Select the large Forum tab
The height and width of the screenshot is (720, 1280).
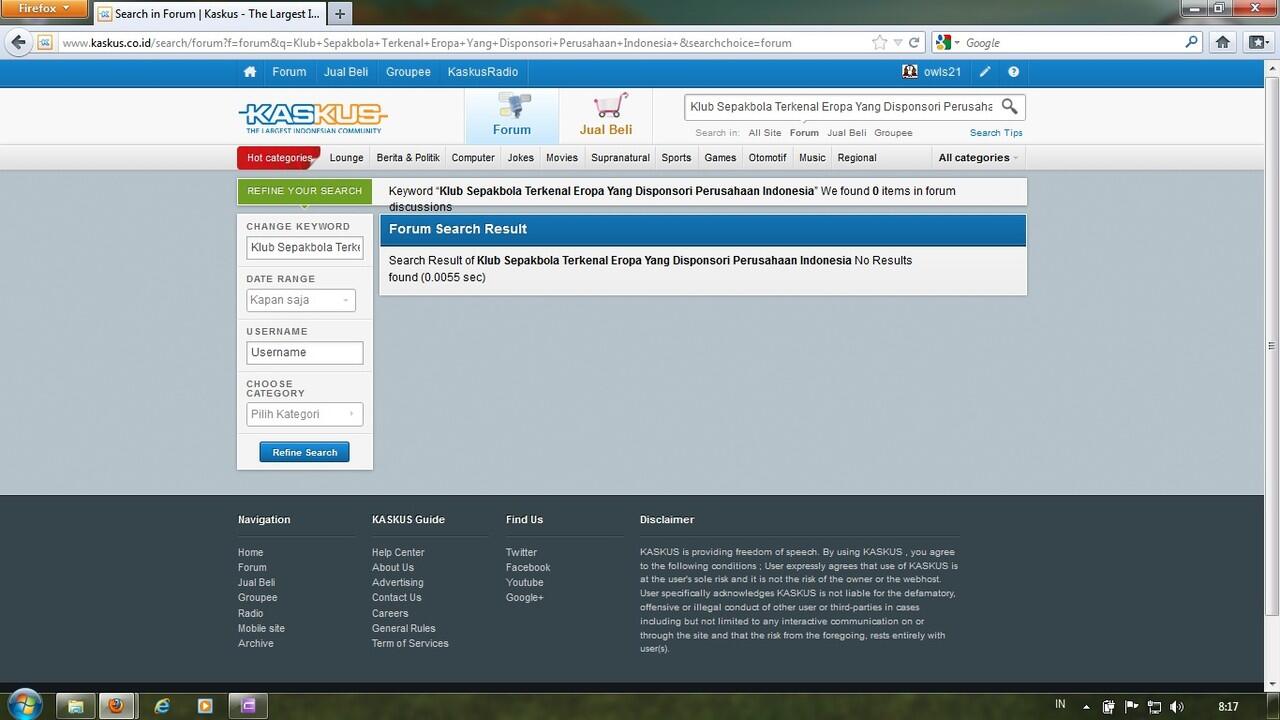[x=511, y=116]
